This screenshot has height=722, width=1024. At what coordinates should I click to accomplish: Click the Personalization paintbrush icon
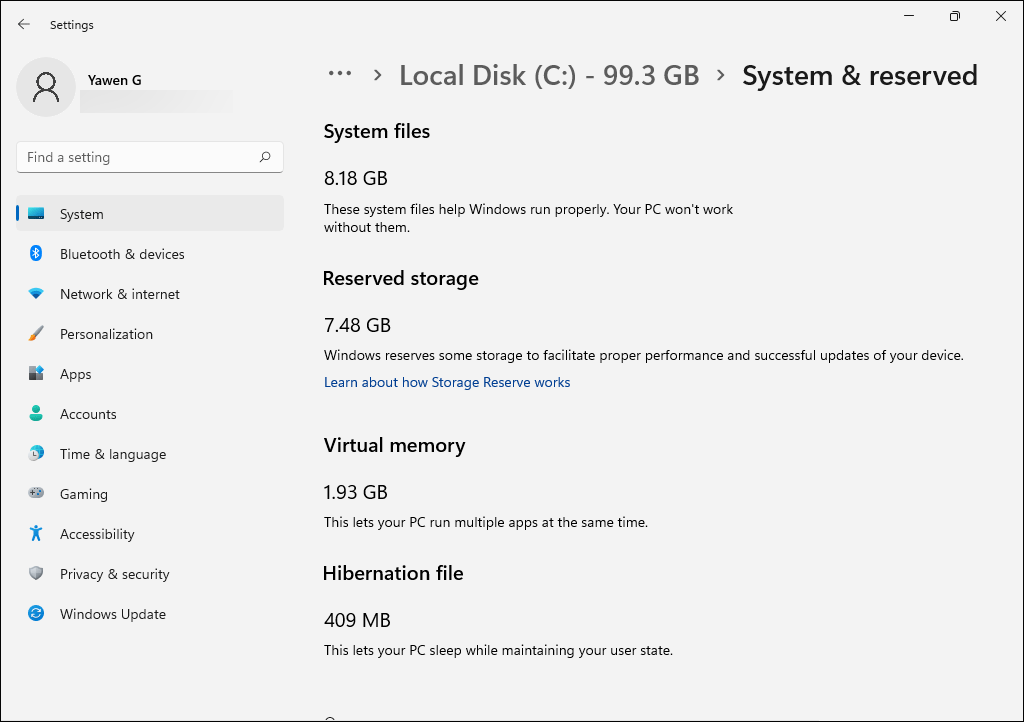tap(36, 334)
